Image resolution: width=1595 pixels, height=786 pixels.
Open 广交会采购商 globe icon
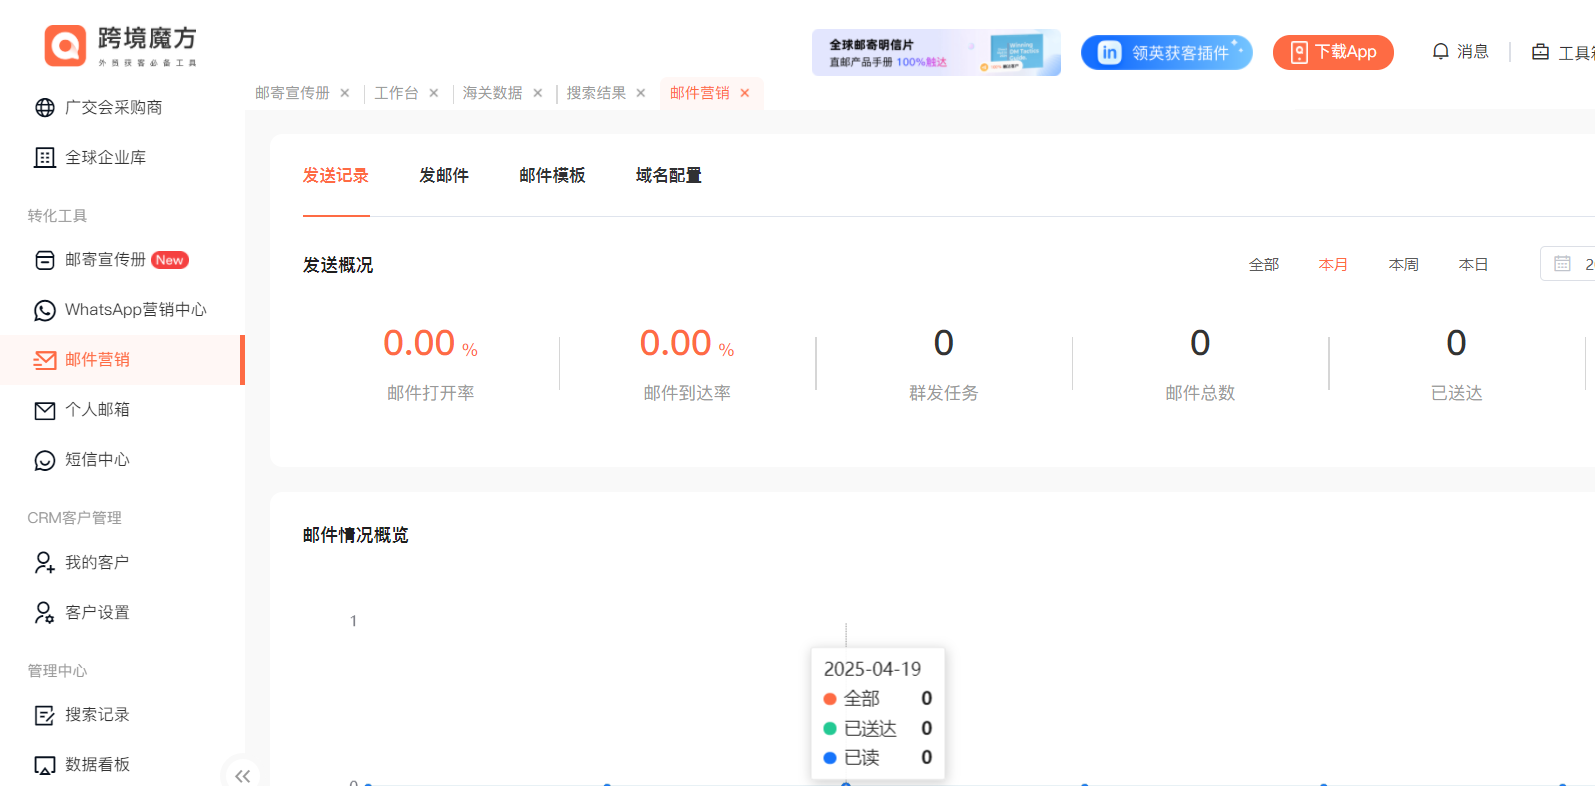tap(45, 108)
